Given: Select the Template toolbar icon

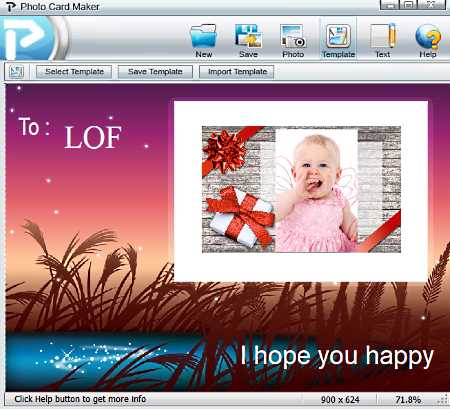Looking at the screenshot, I should pos(338,36).
